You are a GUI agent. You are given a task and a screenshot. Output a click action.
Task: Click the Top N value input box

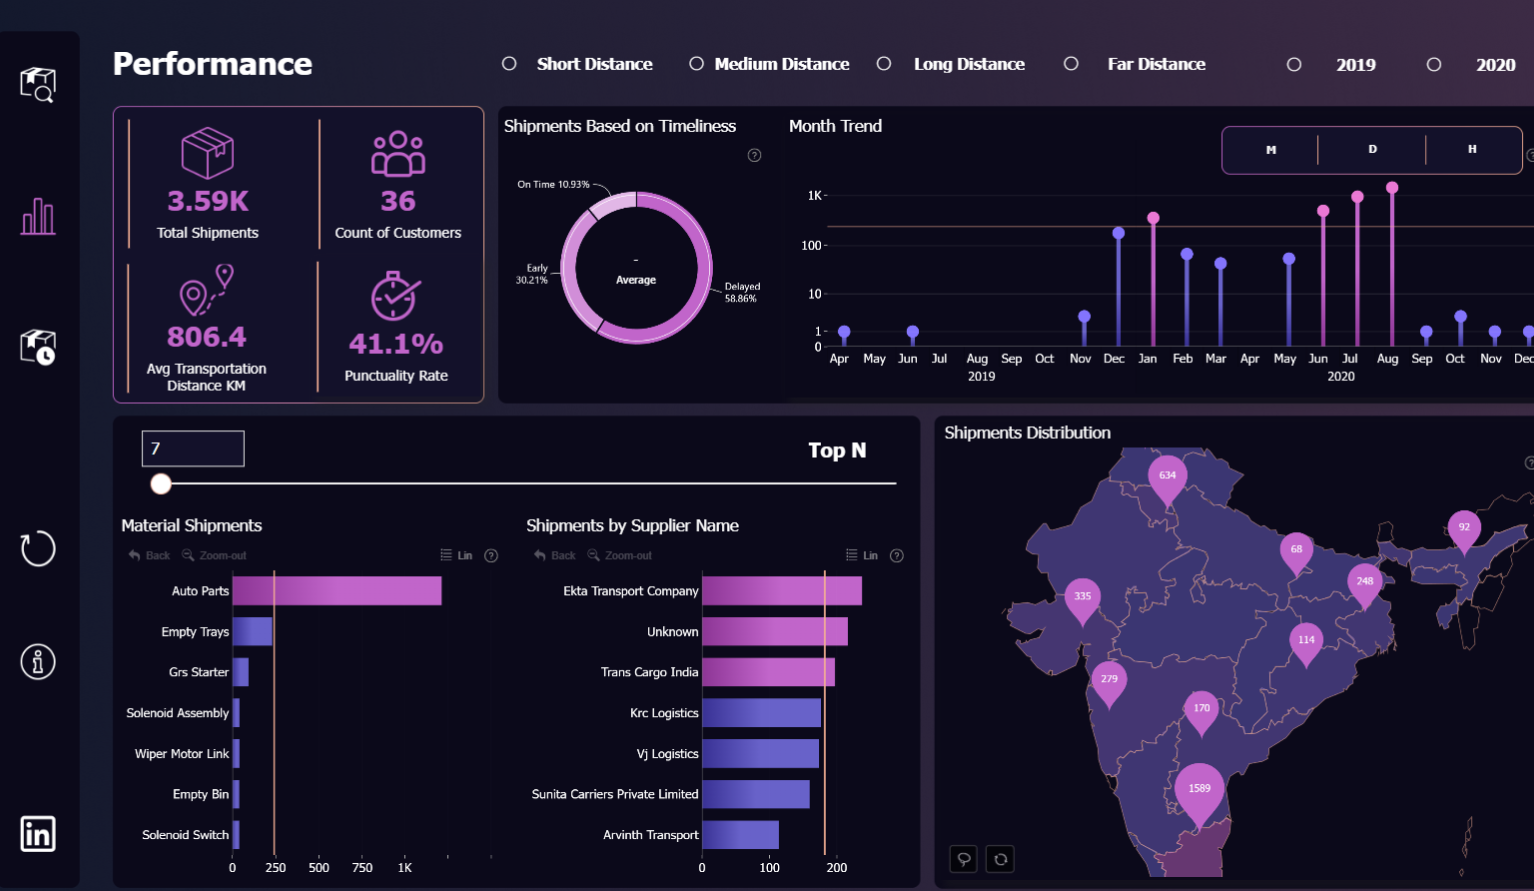(193, 449)
